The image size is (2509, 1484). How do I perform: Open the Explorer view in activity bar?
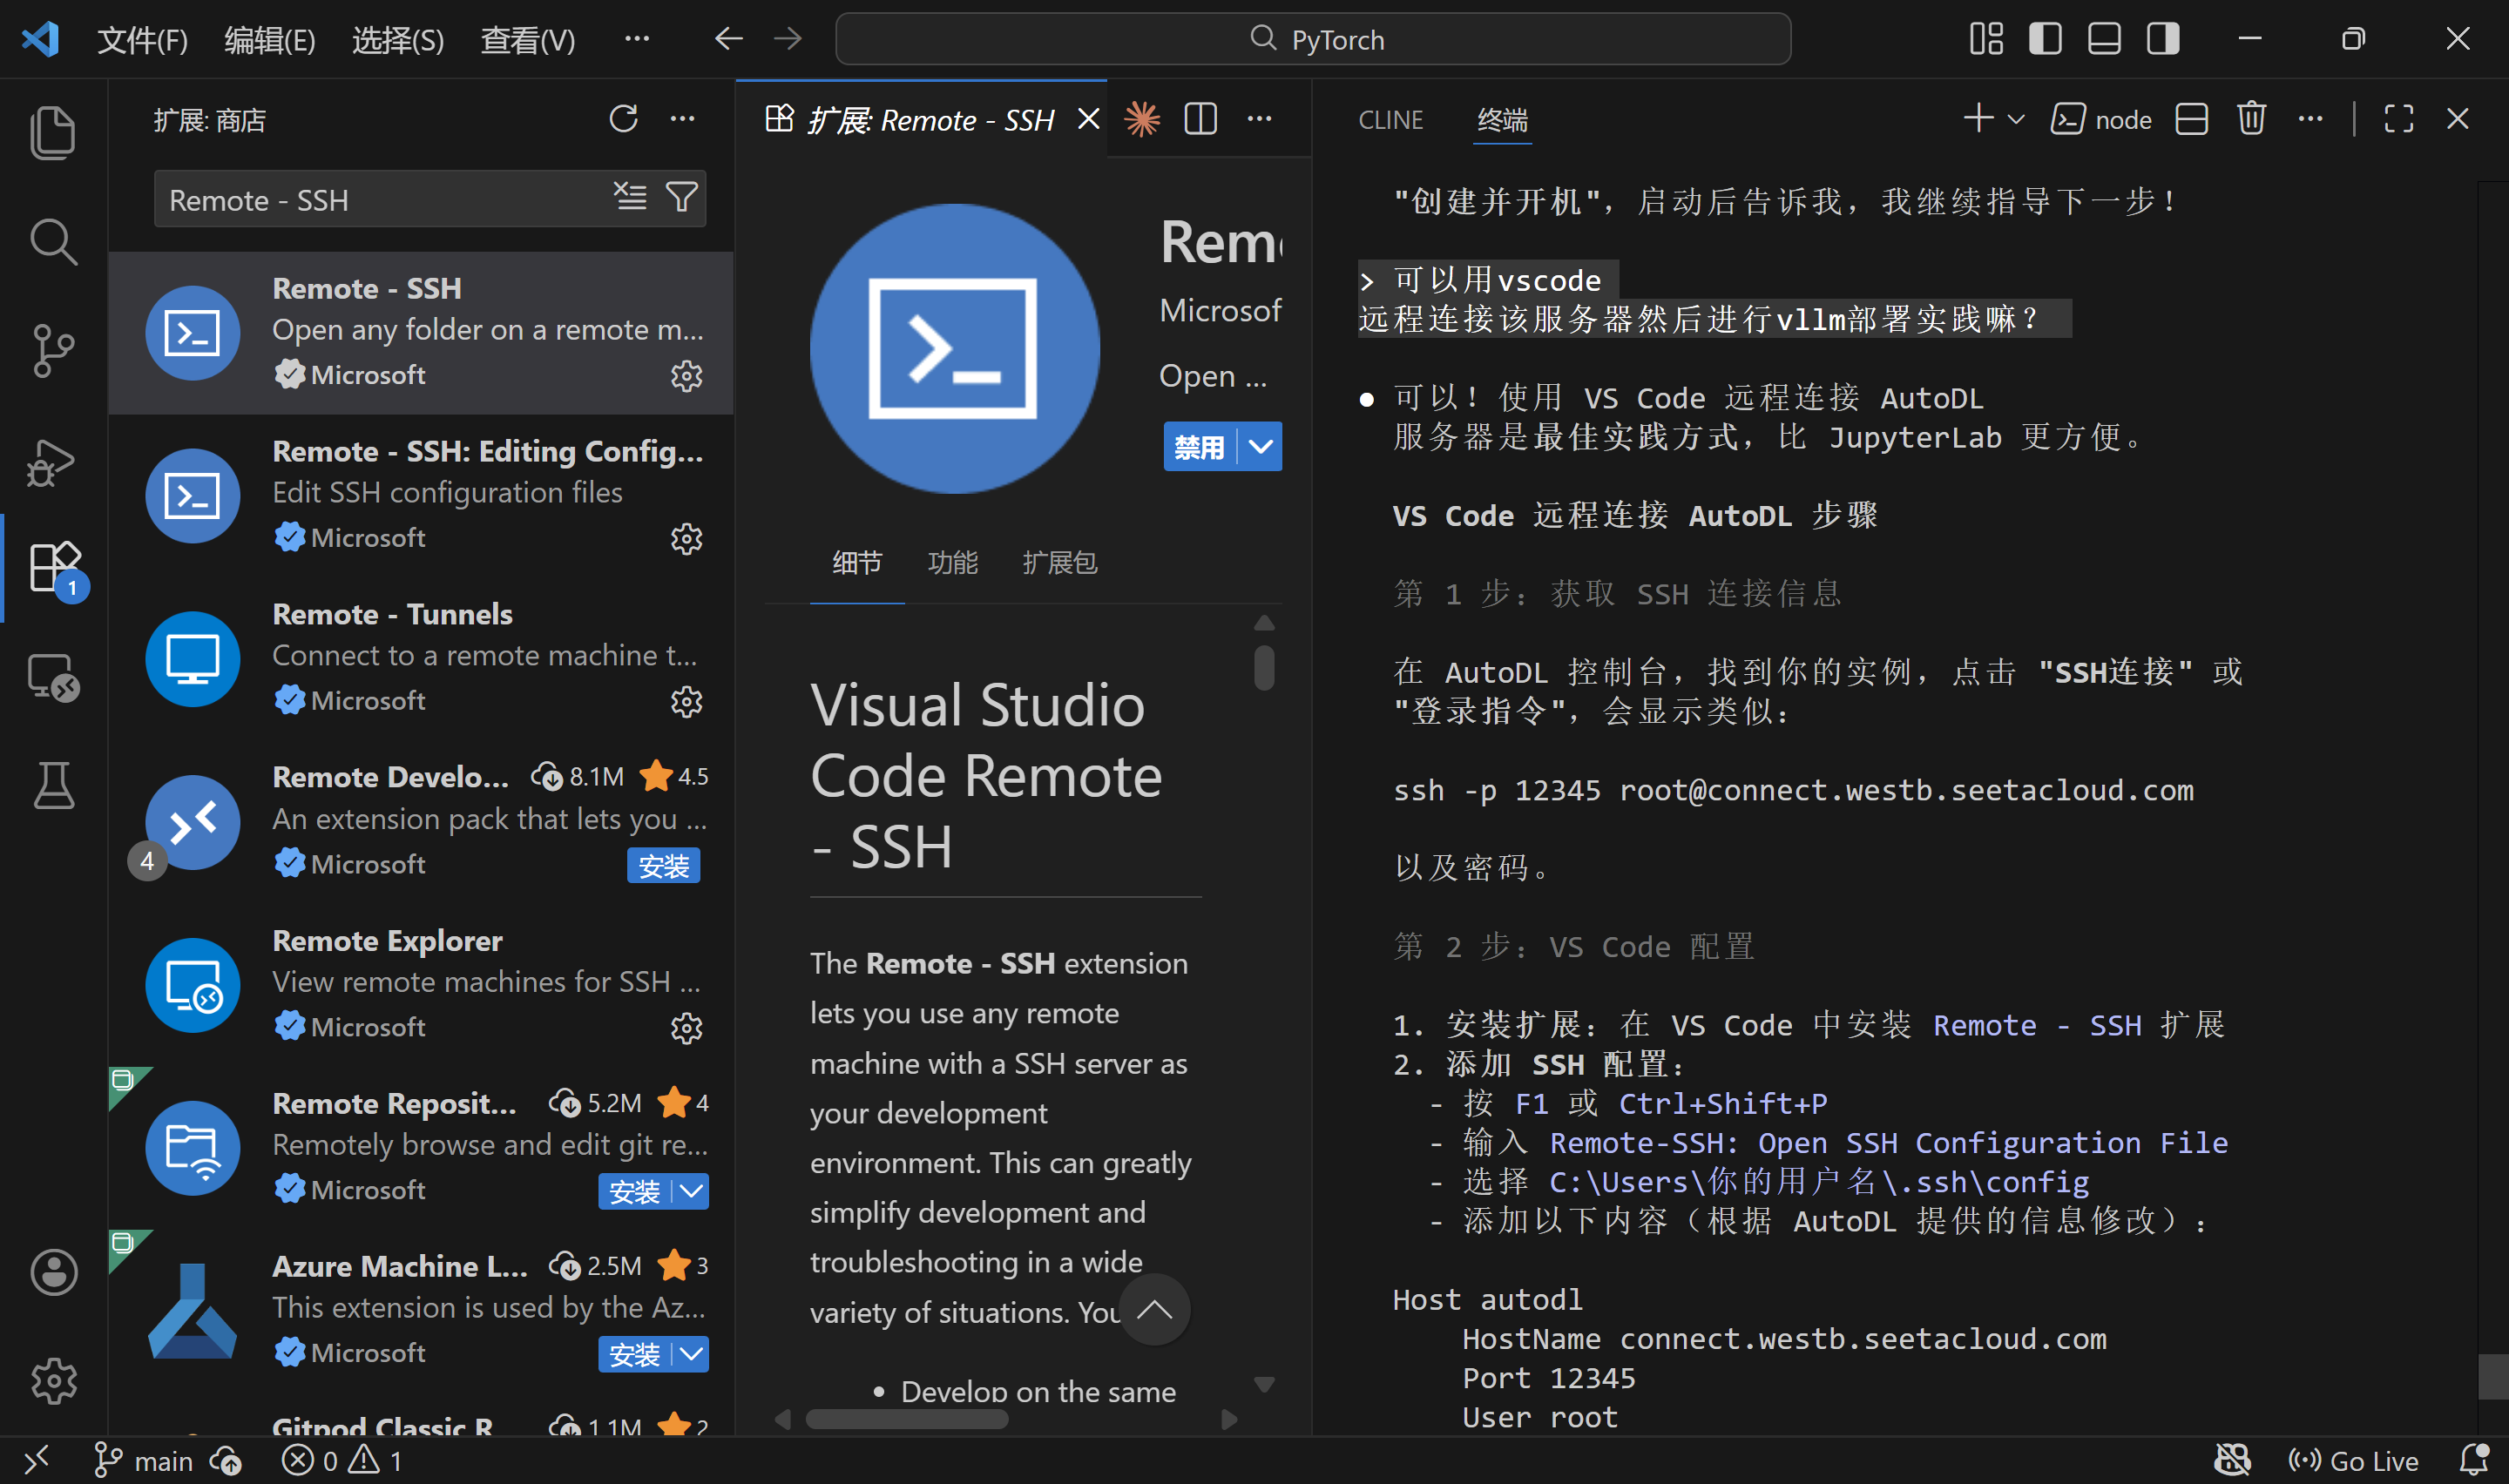click(52, 132)
